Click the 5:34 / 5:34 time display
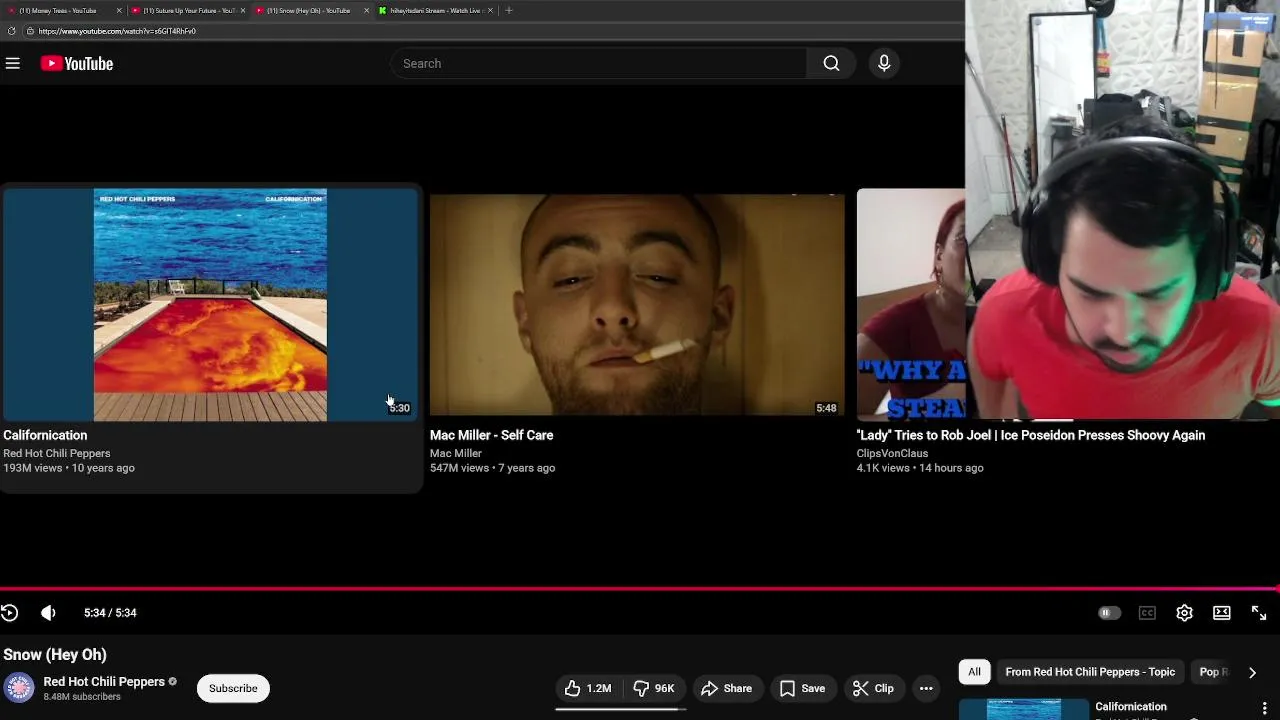Viewport: 1280px width, 720px height. tap(110, 613)
